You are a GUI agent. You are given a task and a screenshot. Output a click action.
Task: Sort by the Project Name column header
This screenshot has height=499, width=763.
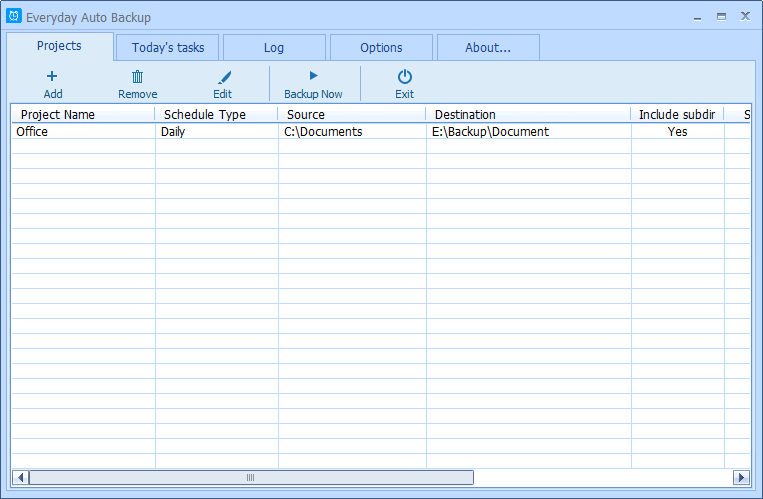[x=83, y=114]
